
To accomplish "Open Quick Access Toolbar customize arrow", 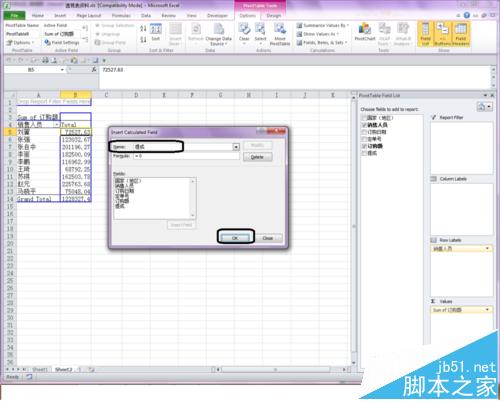I will point(104,60).
